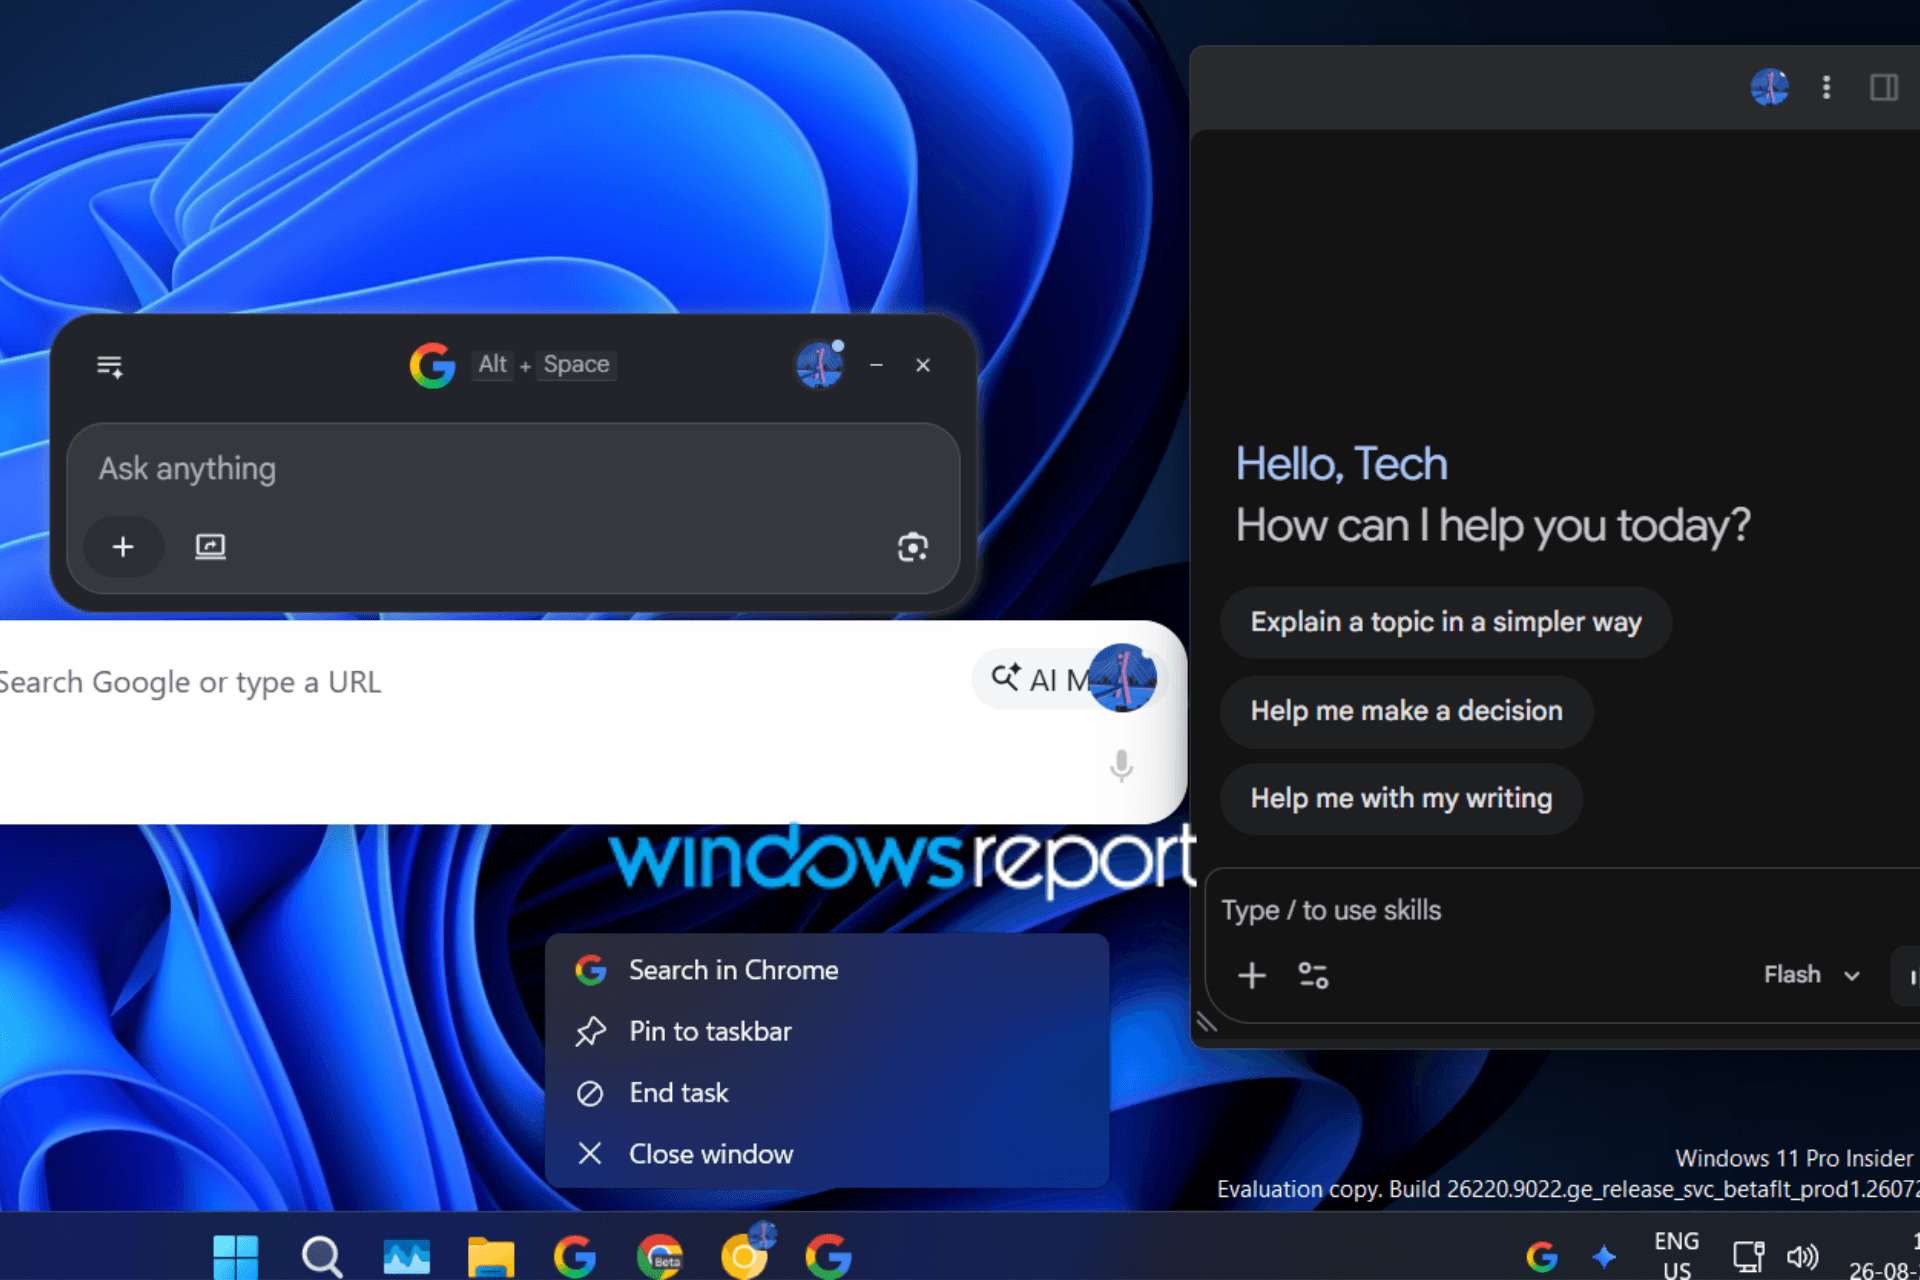Select Search in Chrome from context menu
1920x1280 pixels.
(827, 970)
